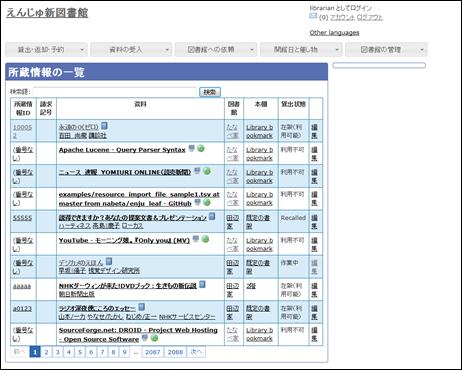Click the 次へ next page link
This screenshot has height=370, width=462.
[x=196, y=352]
